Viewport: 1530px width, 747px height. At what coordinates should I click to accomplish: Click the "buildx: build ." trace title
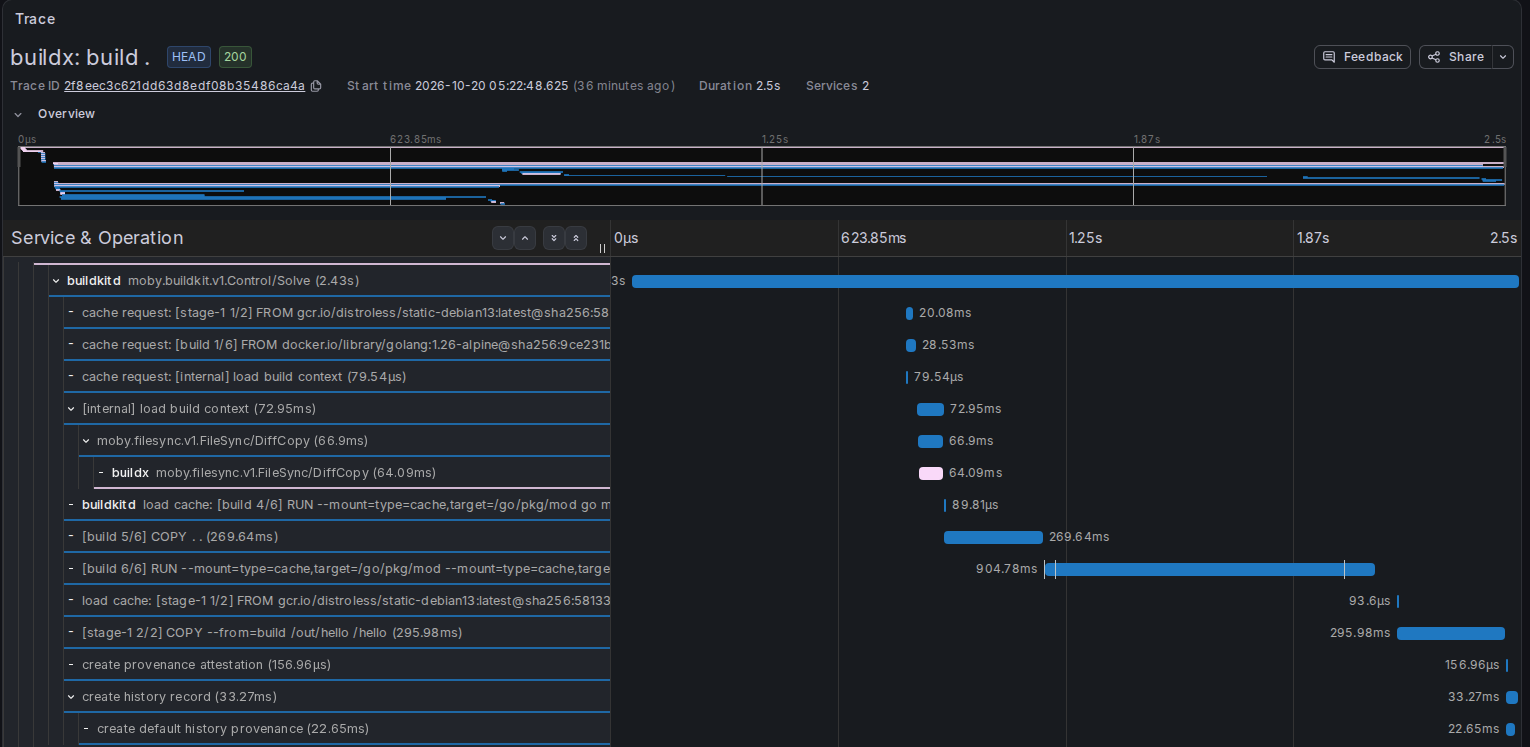tap(80, 57)
